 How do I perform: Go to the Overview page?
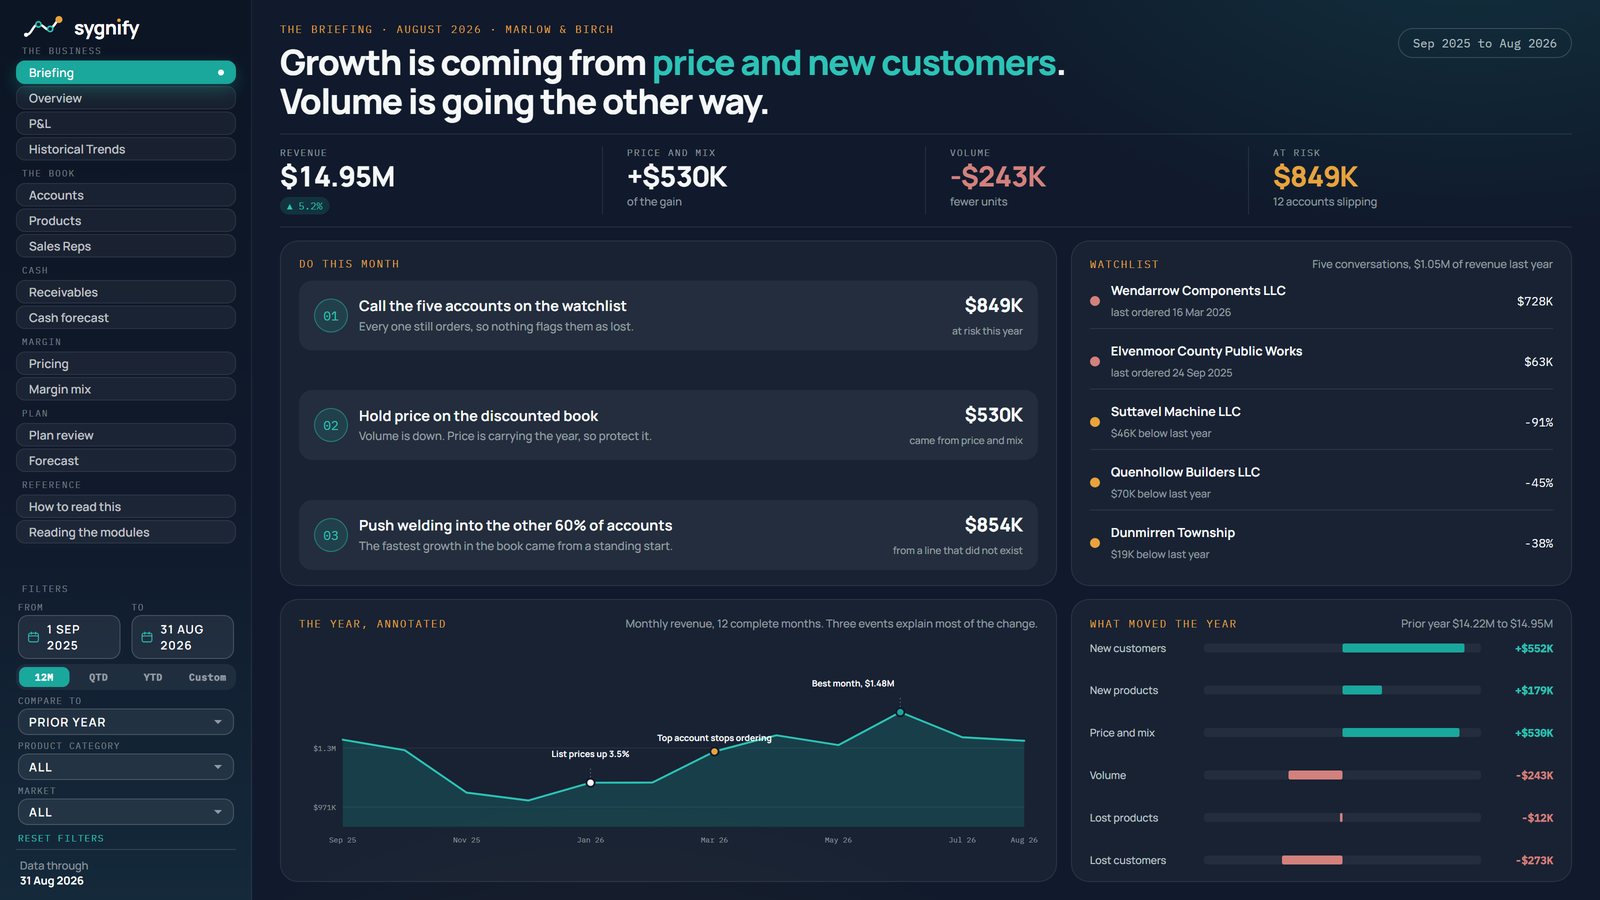click(x=126, y=98)
